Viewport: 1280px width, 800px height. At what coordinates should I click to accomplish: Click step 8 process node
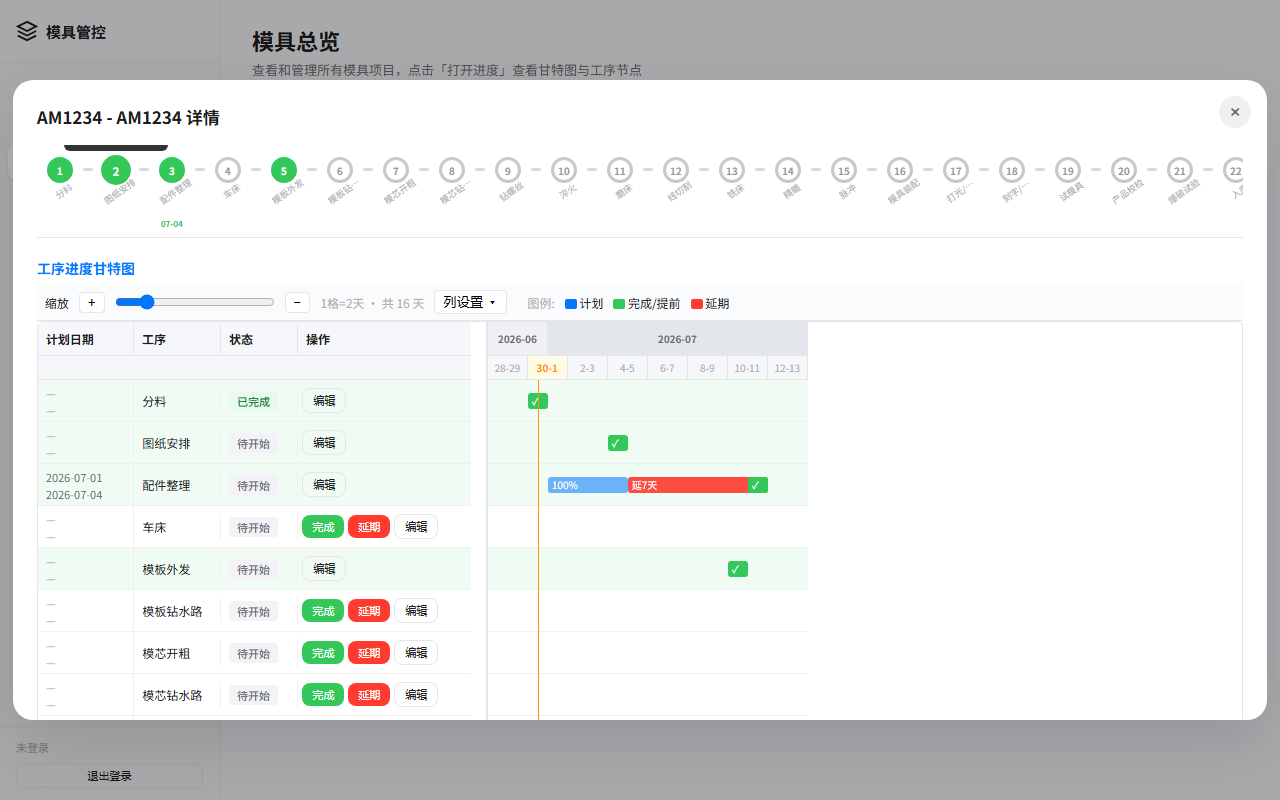pos(452,170)
